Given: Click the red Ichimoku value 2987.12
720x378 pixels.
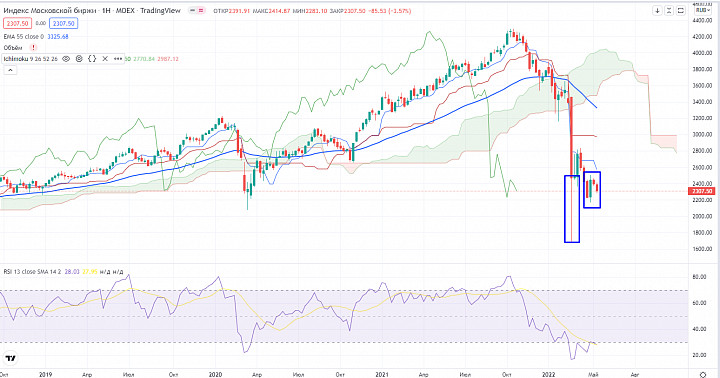Looking at the screenshot, I should (x=168, y=59).
